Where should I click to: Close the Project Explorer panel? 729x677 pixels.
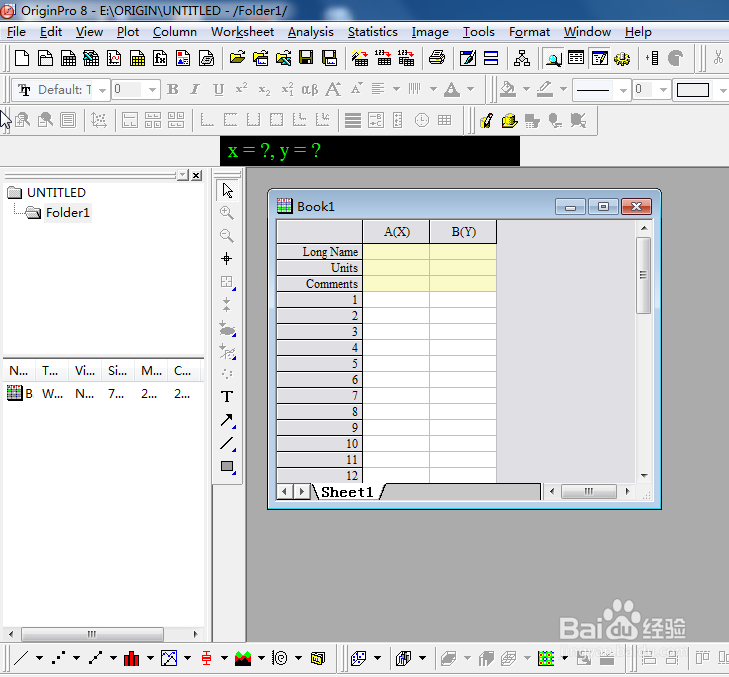coord(197,175)
